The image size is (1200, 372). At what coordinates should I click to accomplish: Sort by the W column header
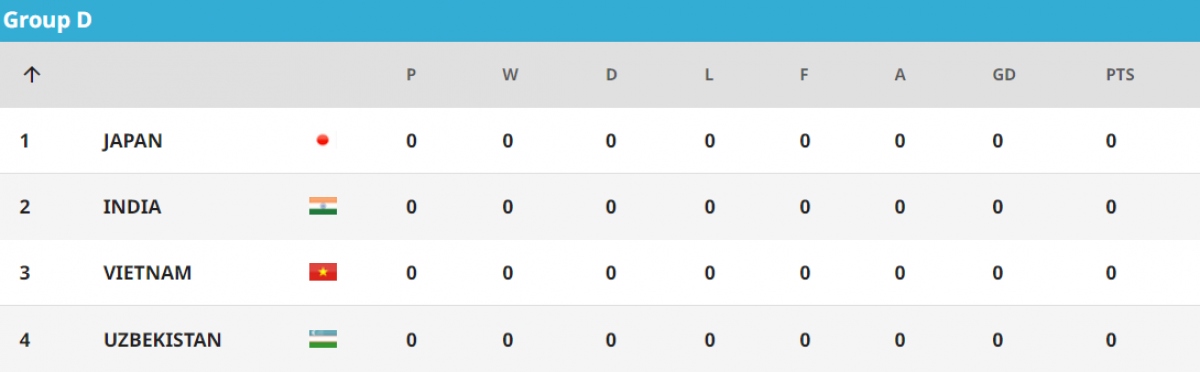pyautogui.click(x=510, y=75)
